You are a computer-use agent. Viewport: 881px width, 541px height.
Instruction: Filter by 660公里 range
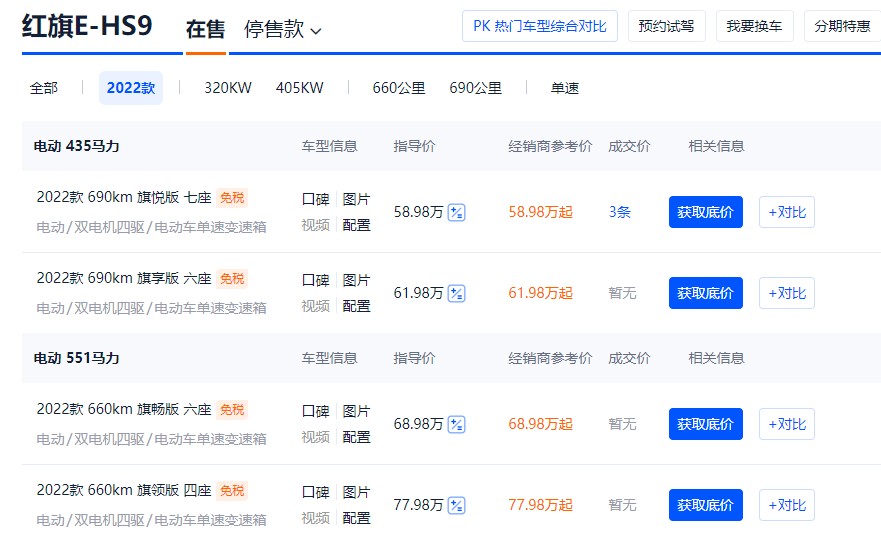[x=399, y=88]
